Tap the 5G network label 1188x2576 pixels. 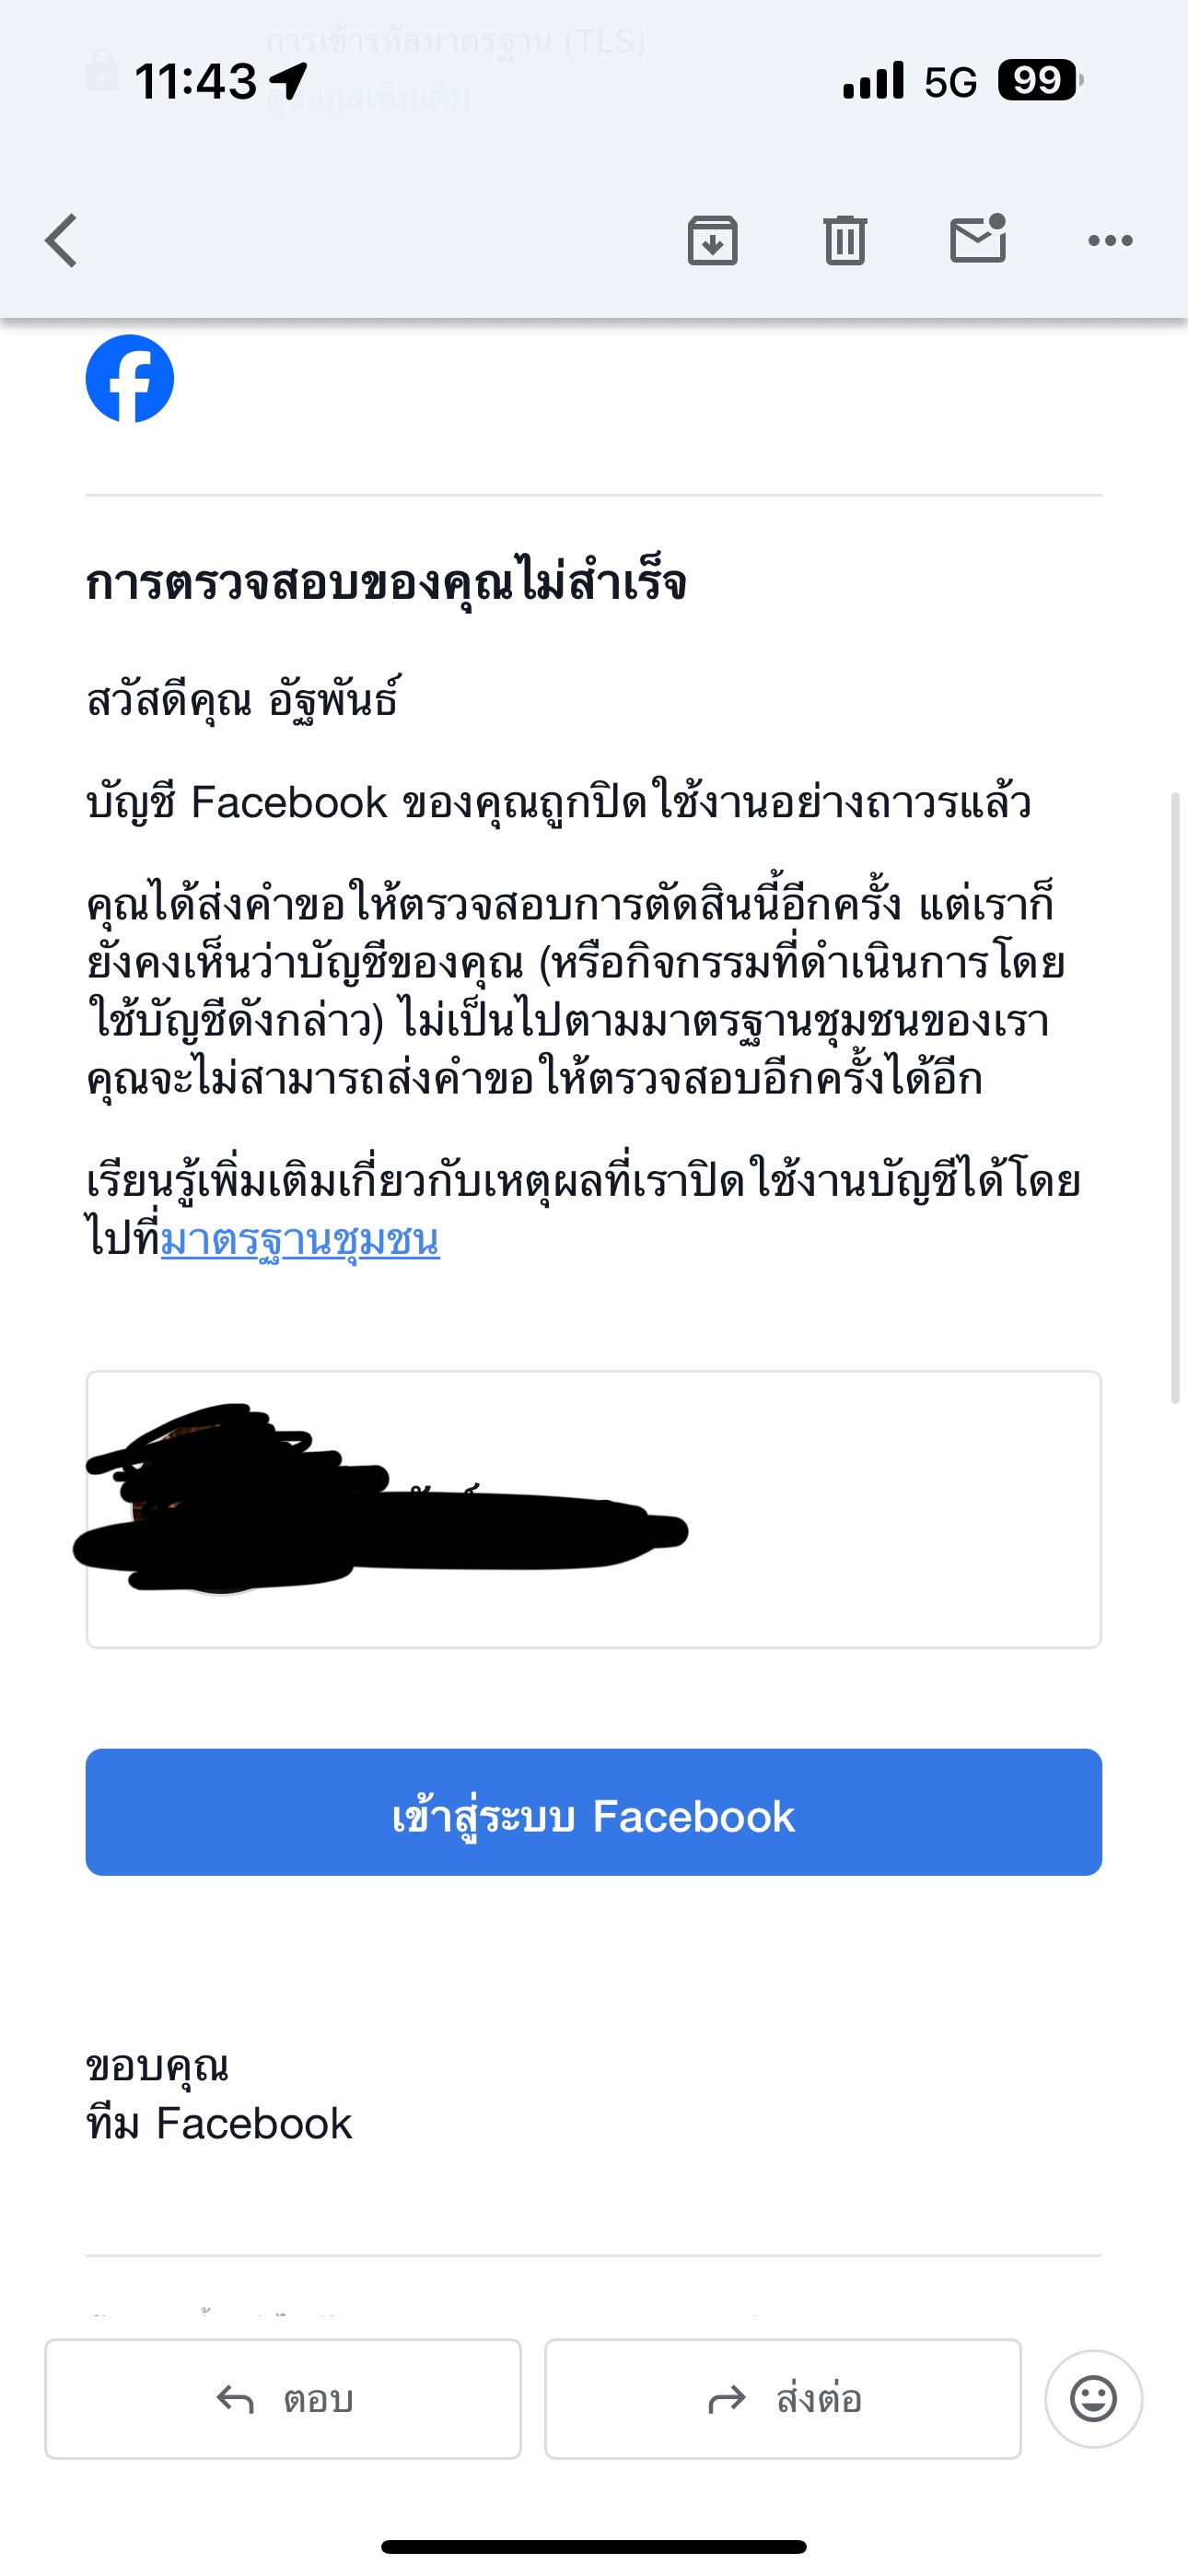950,82
